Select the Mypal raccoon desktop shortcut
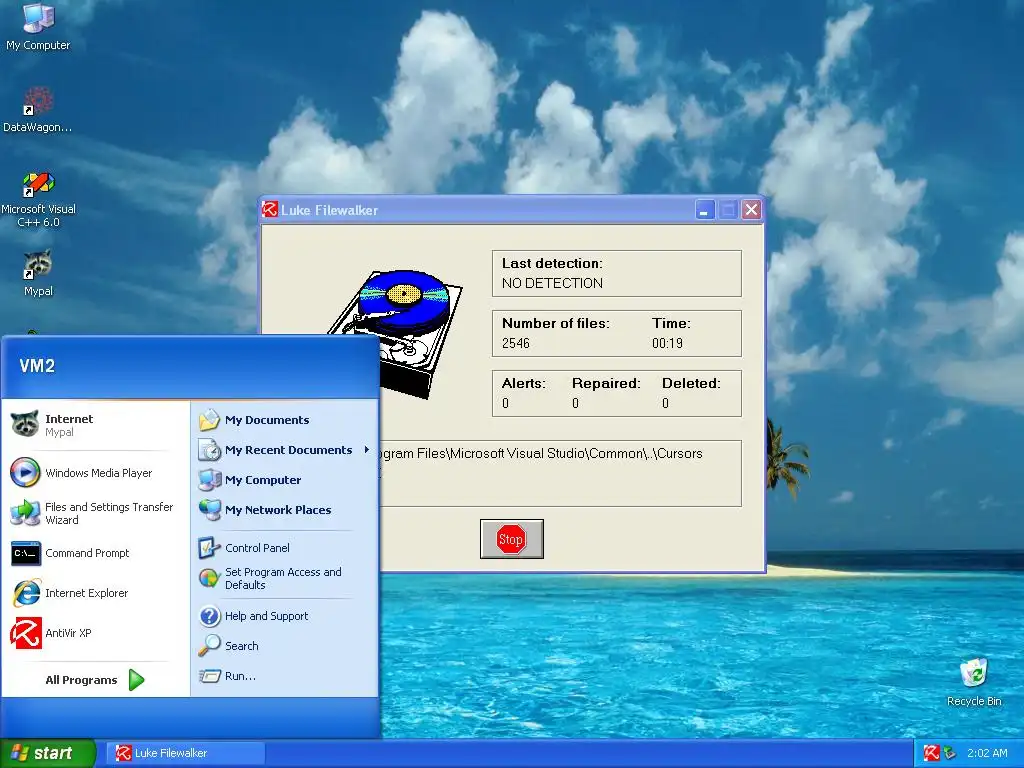 tap(38, 273)
